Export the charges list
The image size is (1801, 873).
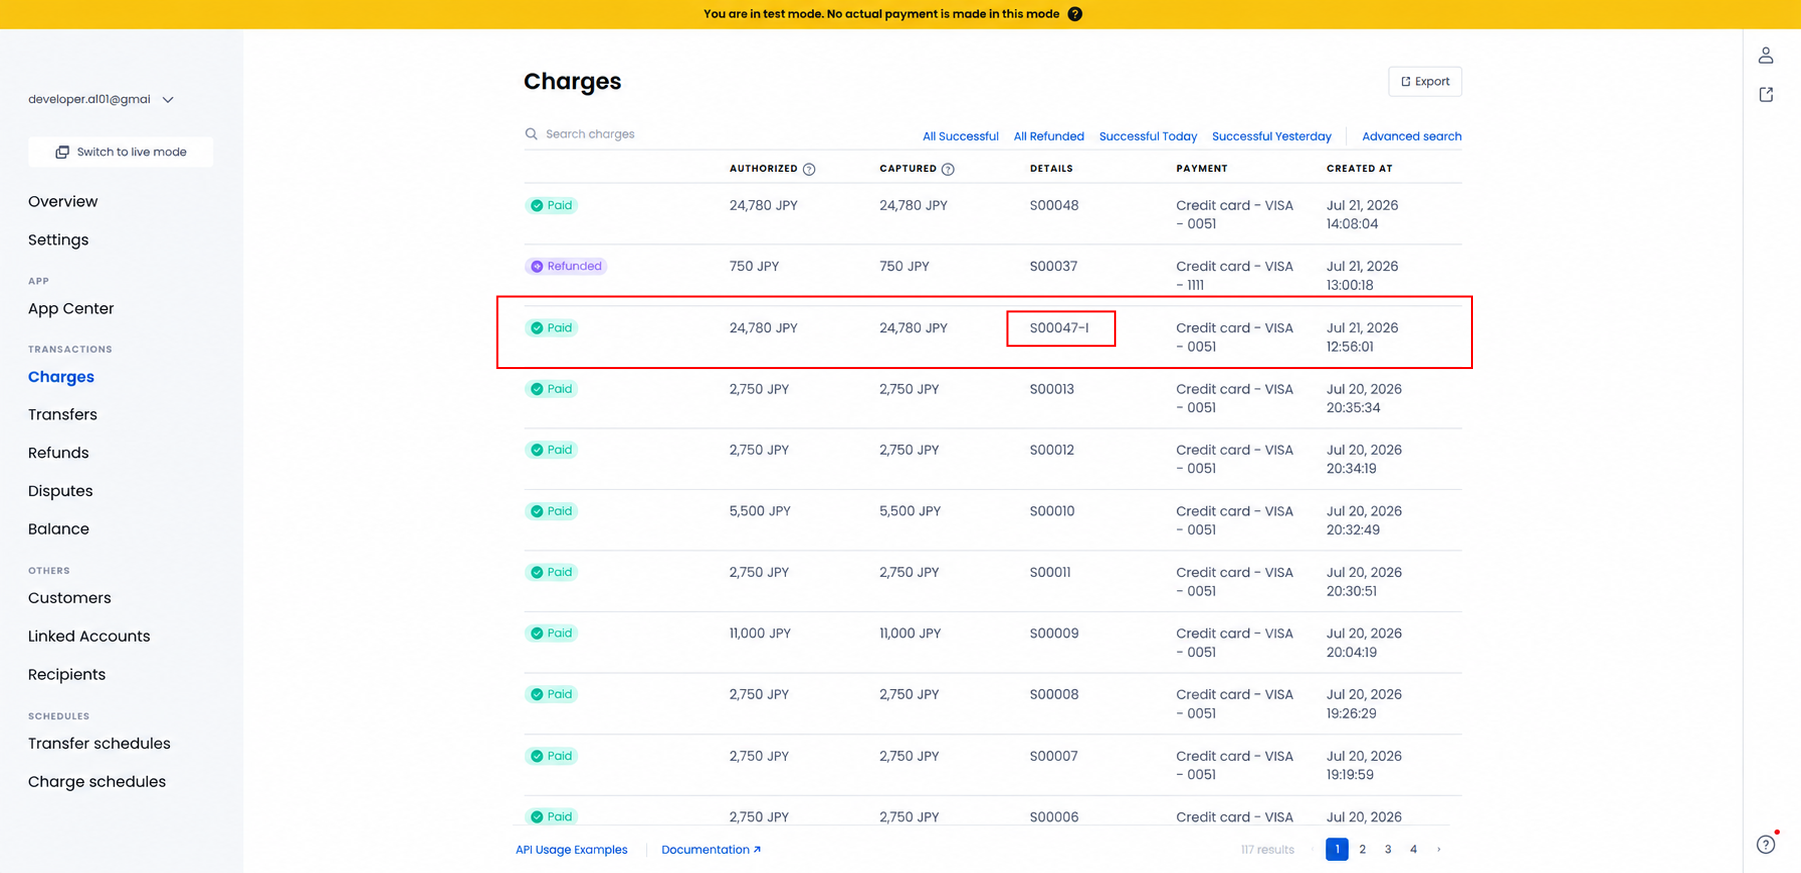pyautogui.click(x=1425, y=81)
